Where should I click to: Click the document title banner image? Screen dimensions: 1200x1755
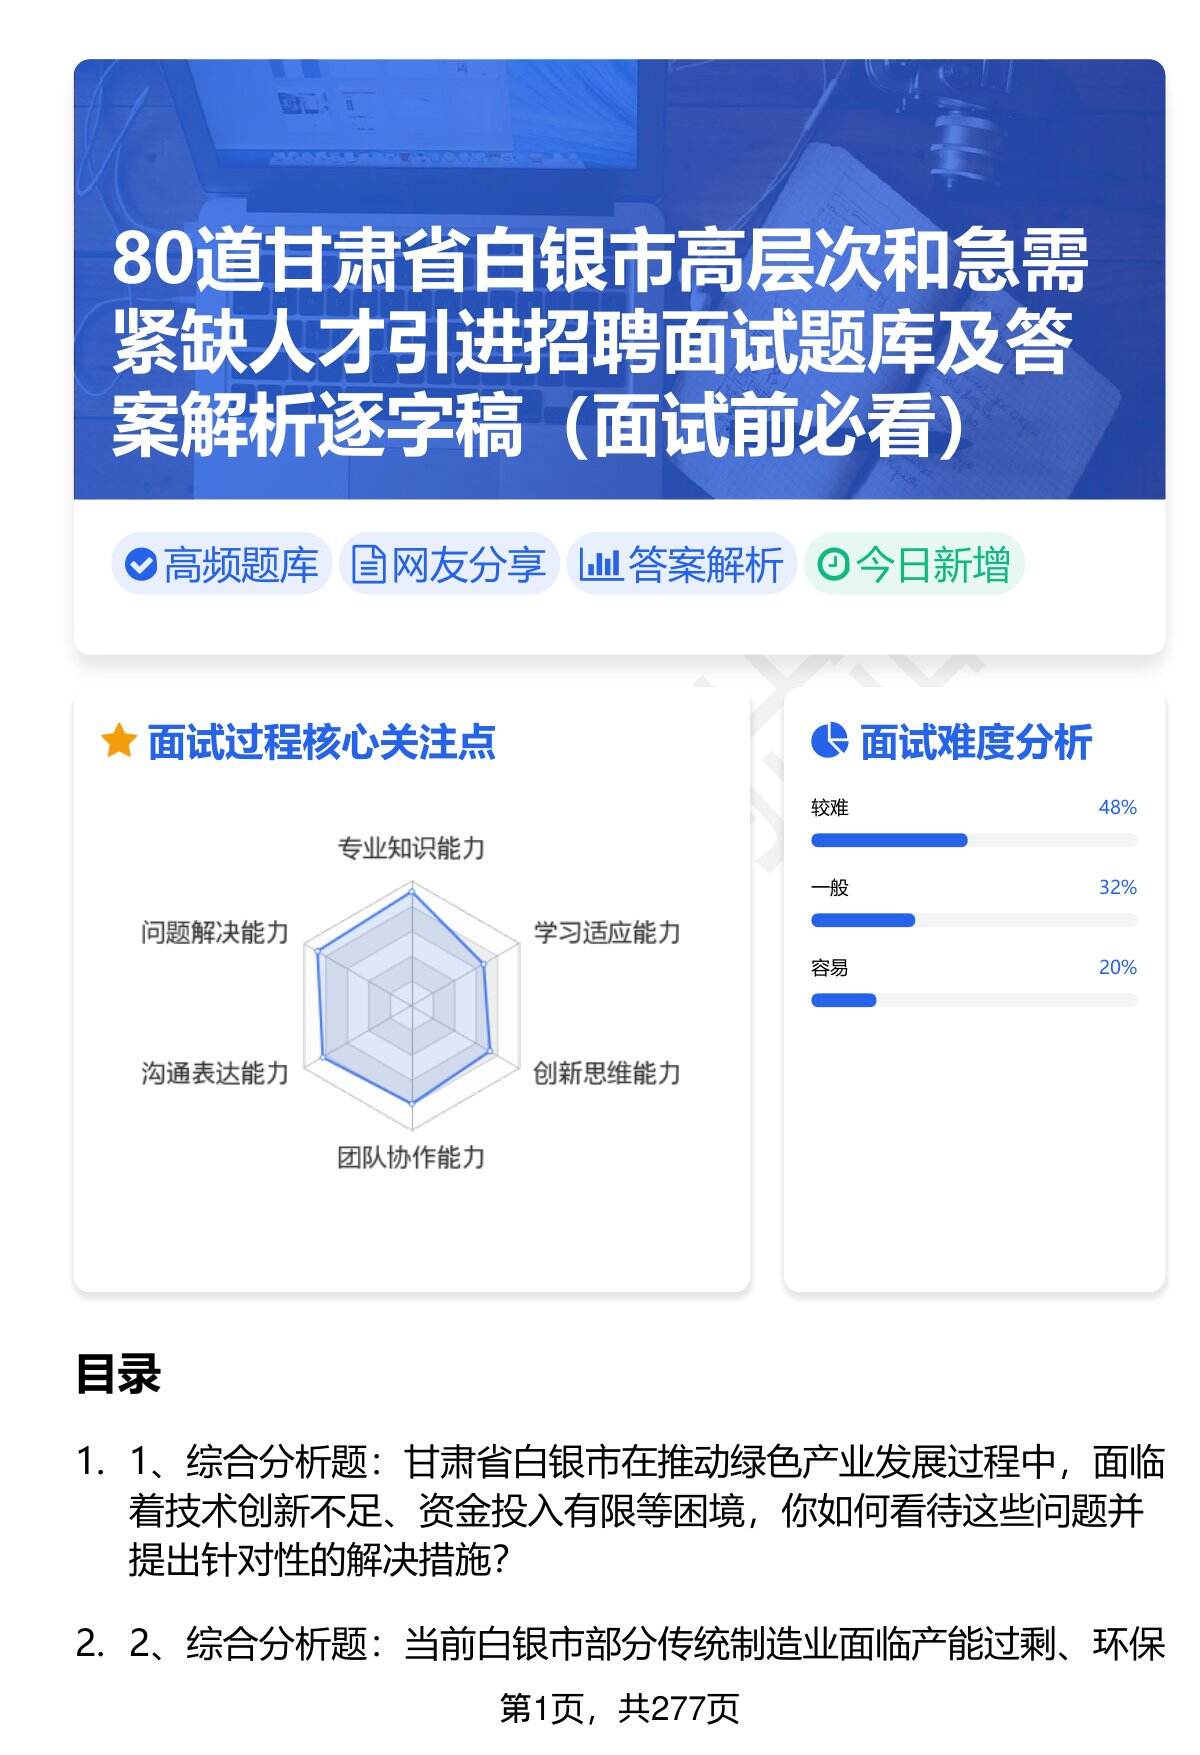[619, 280]
